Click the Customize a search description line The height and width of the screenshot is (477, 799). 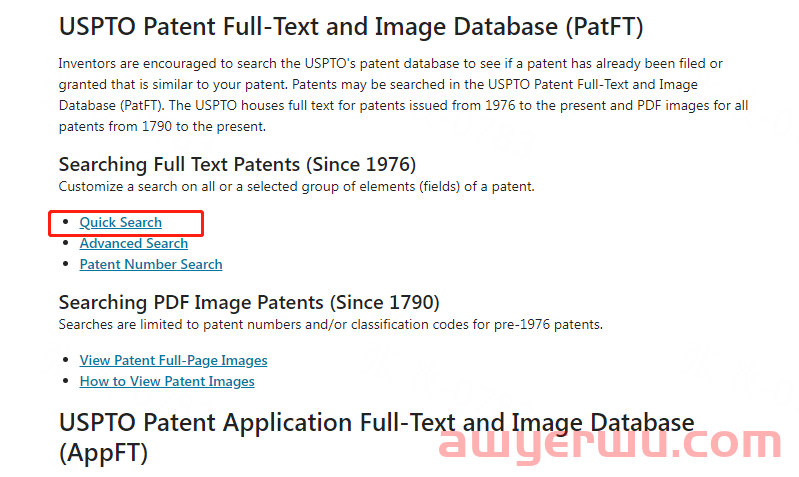(296, 187)
